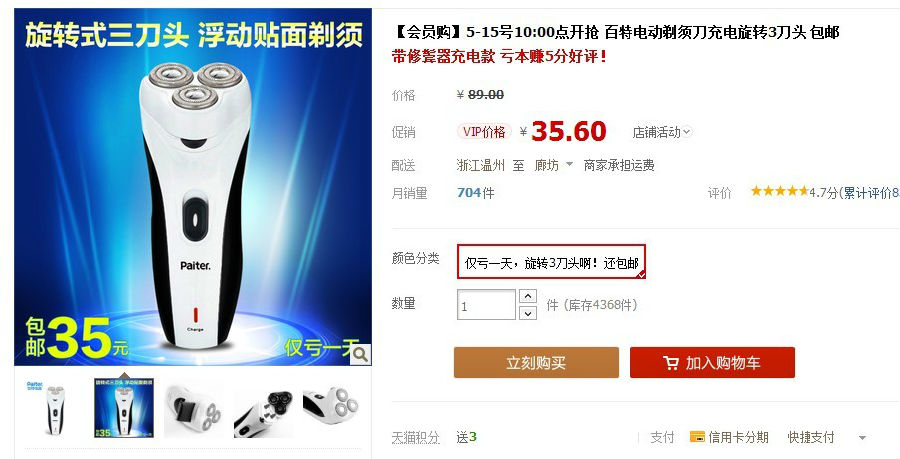The image size is (900, 459).
Task: Click the 加入购物车 add to cart button
Action: point(712,363)
